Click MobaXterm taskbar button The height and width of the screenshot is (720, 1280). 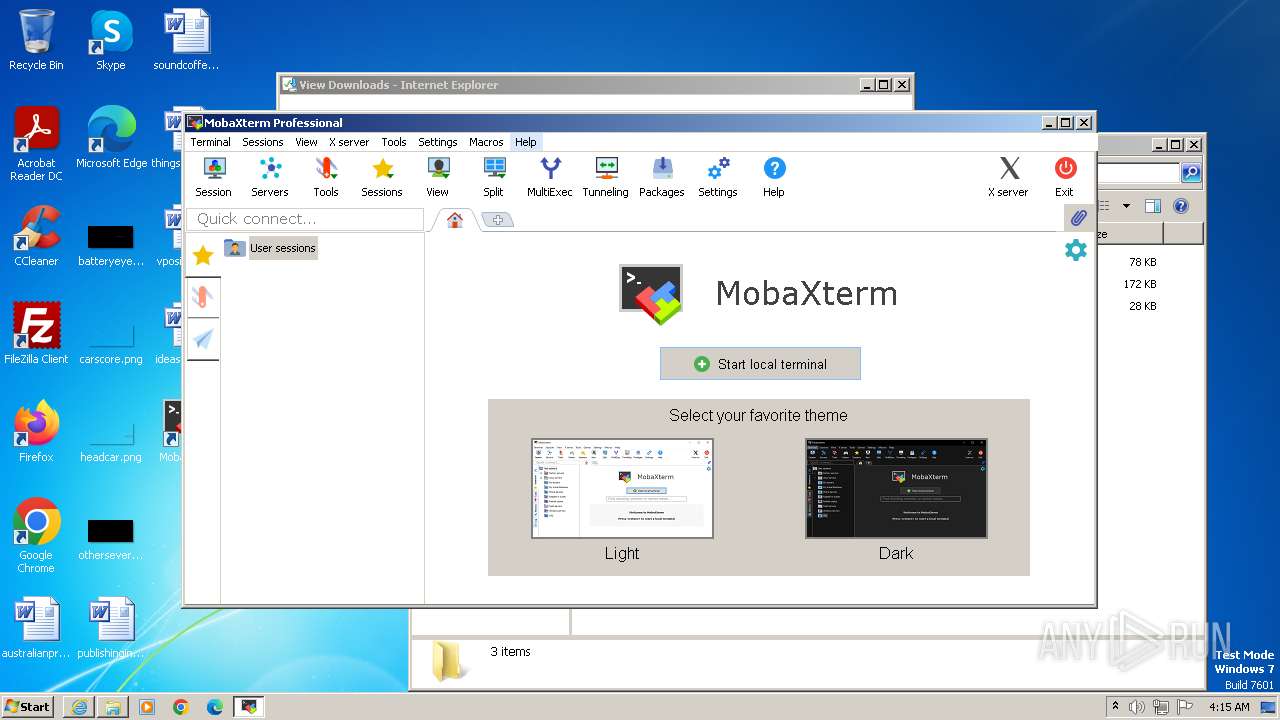249,707
